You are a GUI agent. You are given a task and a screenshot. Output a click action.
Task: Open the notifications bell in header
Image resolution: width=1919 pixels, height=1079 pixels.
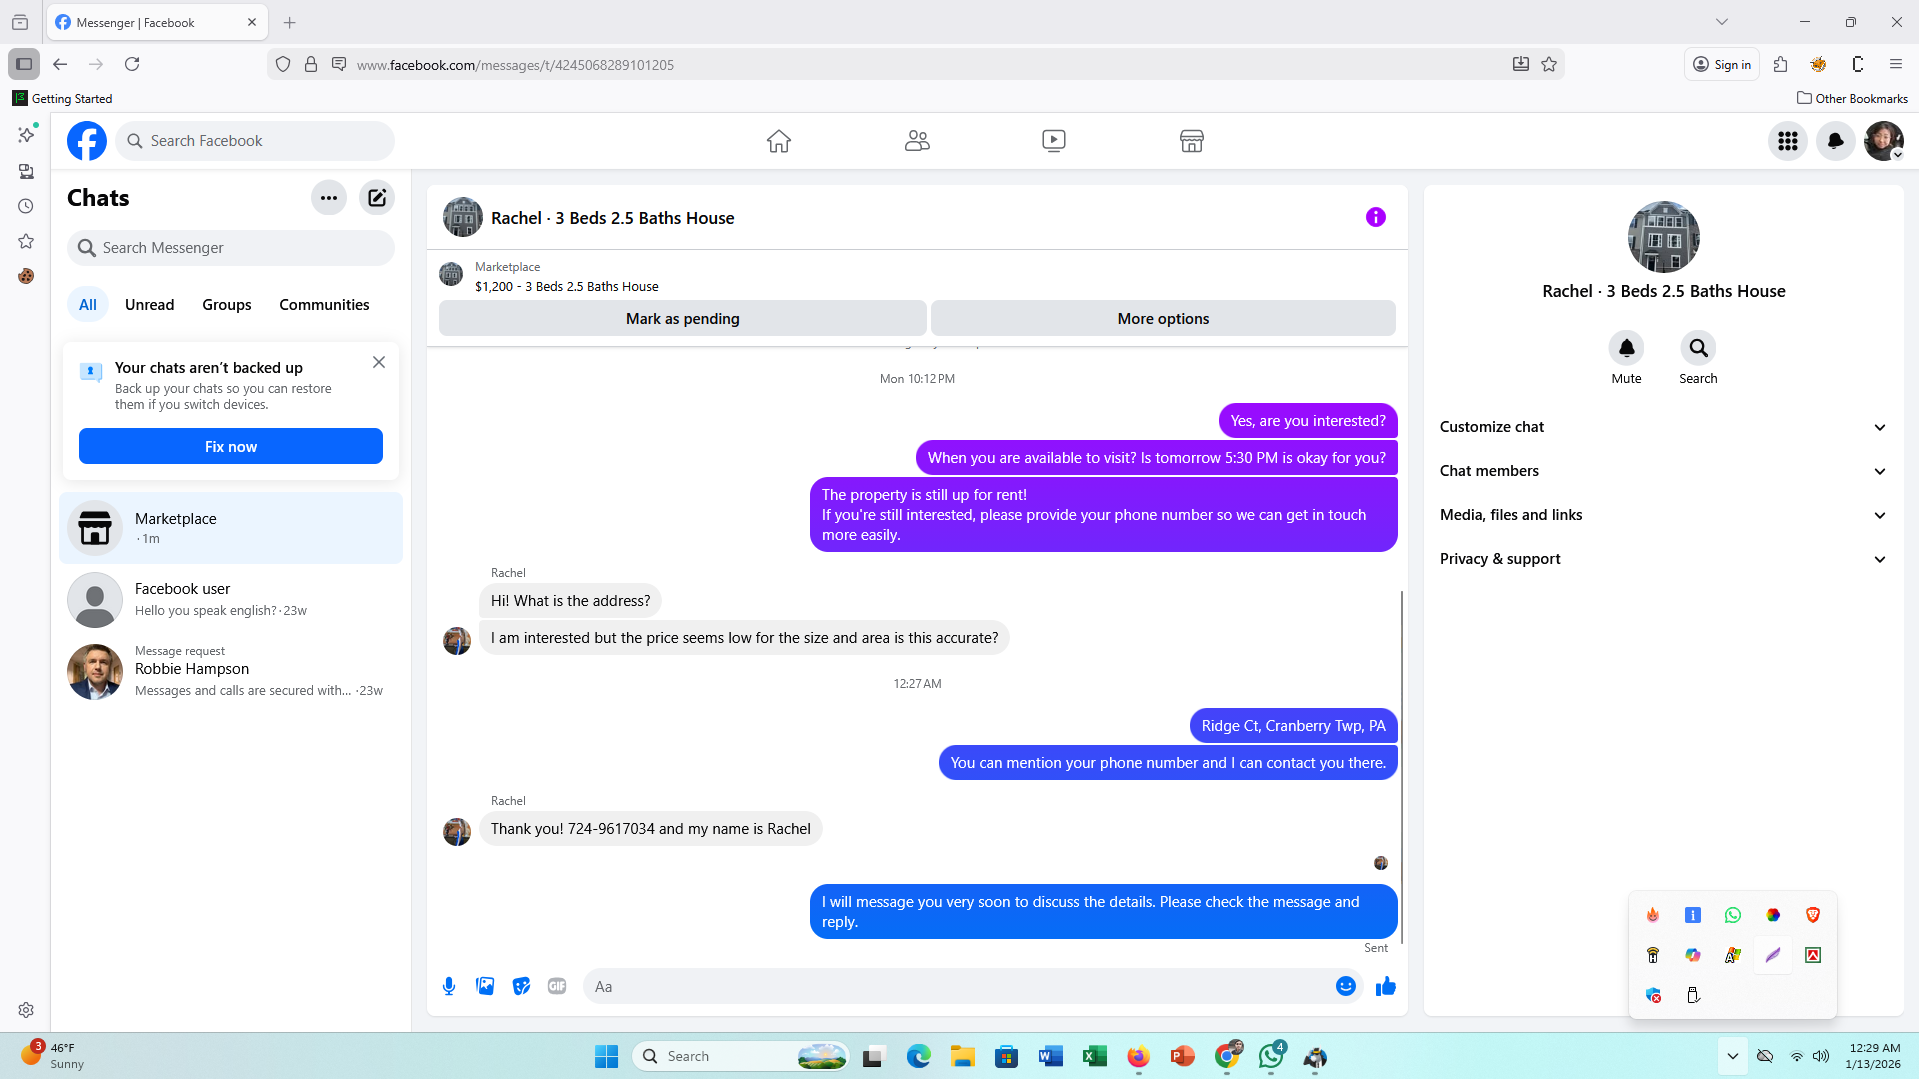coord(1836,141)
